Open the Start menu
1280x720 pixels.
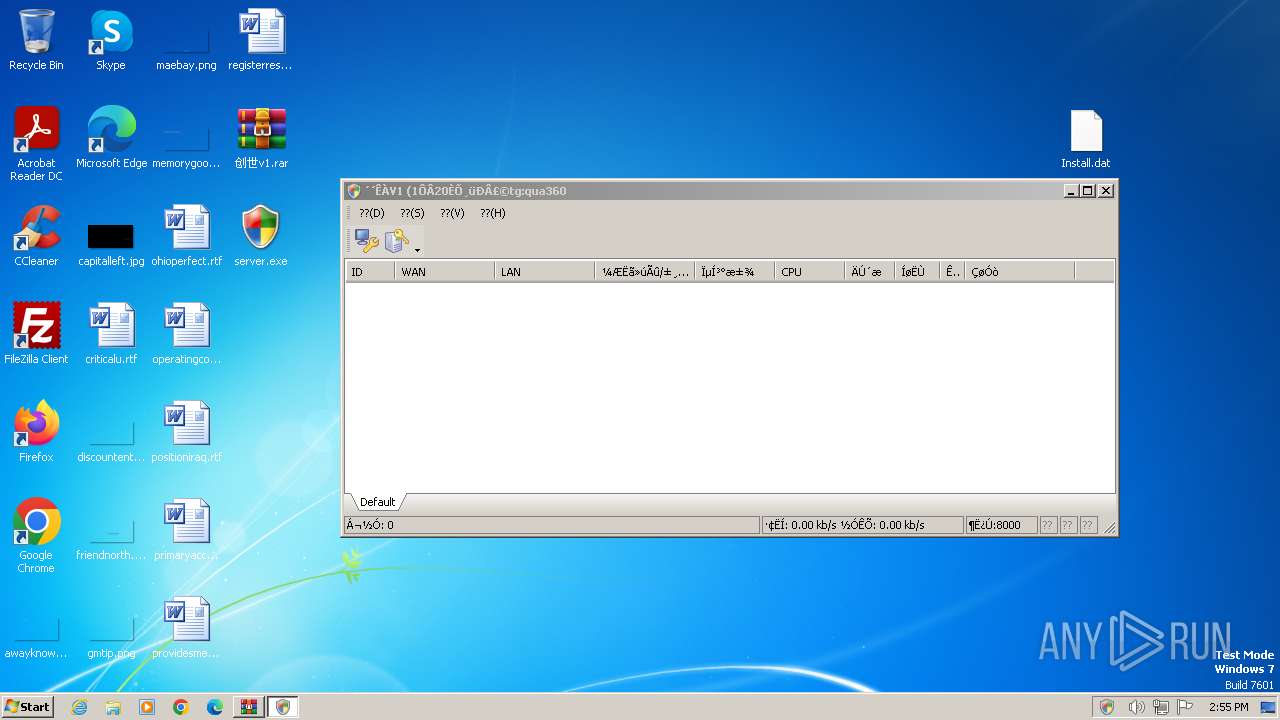coord(28,707)
